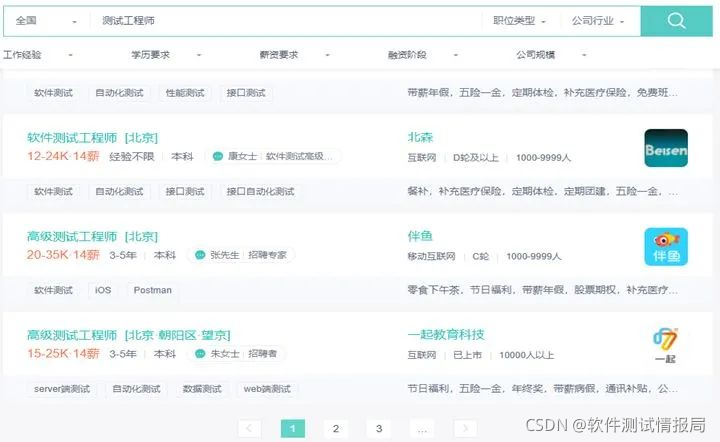
Task: Click recruiter 康女士 contact chip
Action: pyautogui.click(x=276, y=157)
